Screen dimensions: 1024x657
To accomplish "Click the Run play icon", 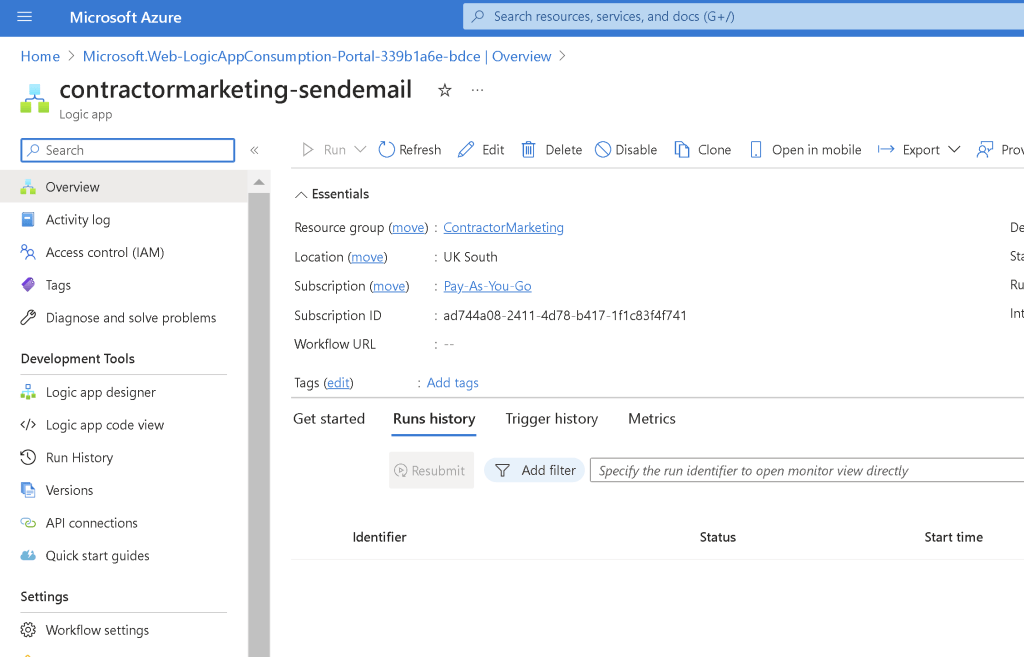I will pos(308,150).
